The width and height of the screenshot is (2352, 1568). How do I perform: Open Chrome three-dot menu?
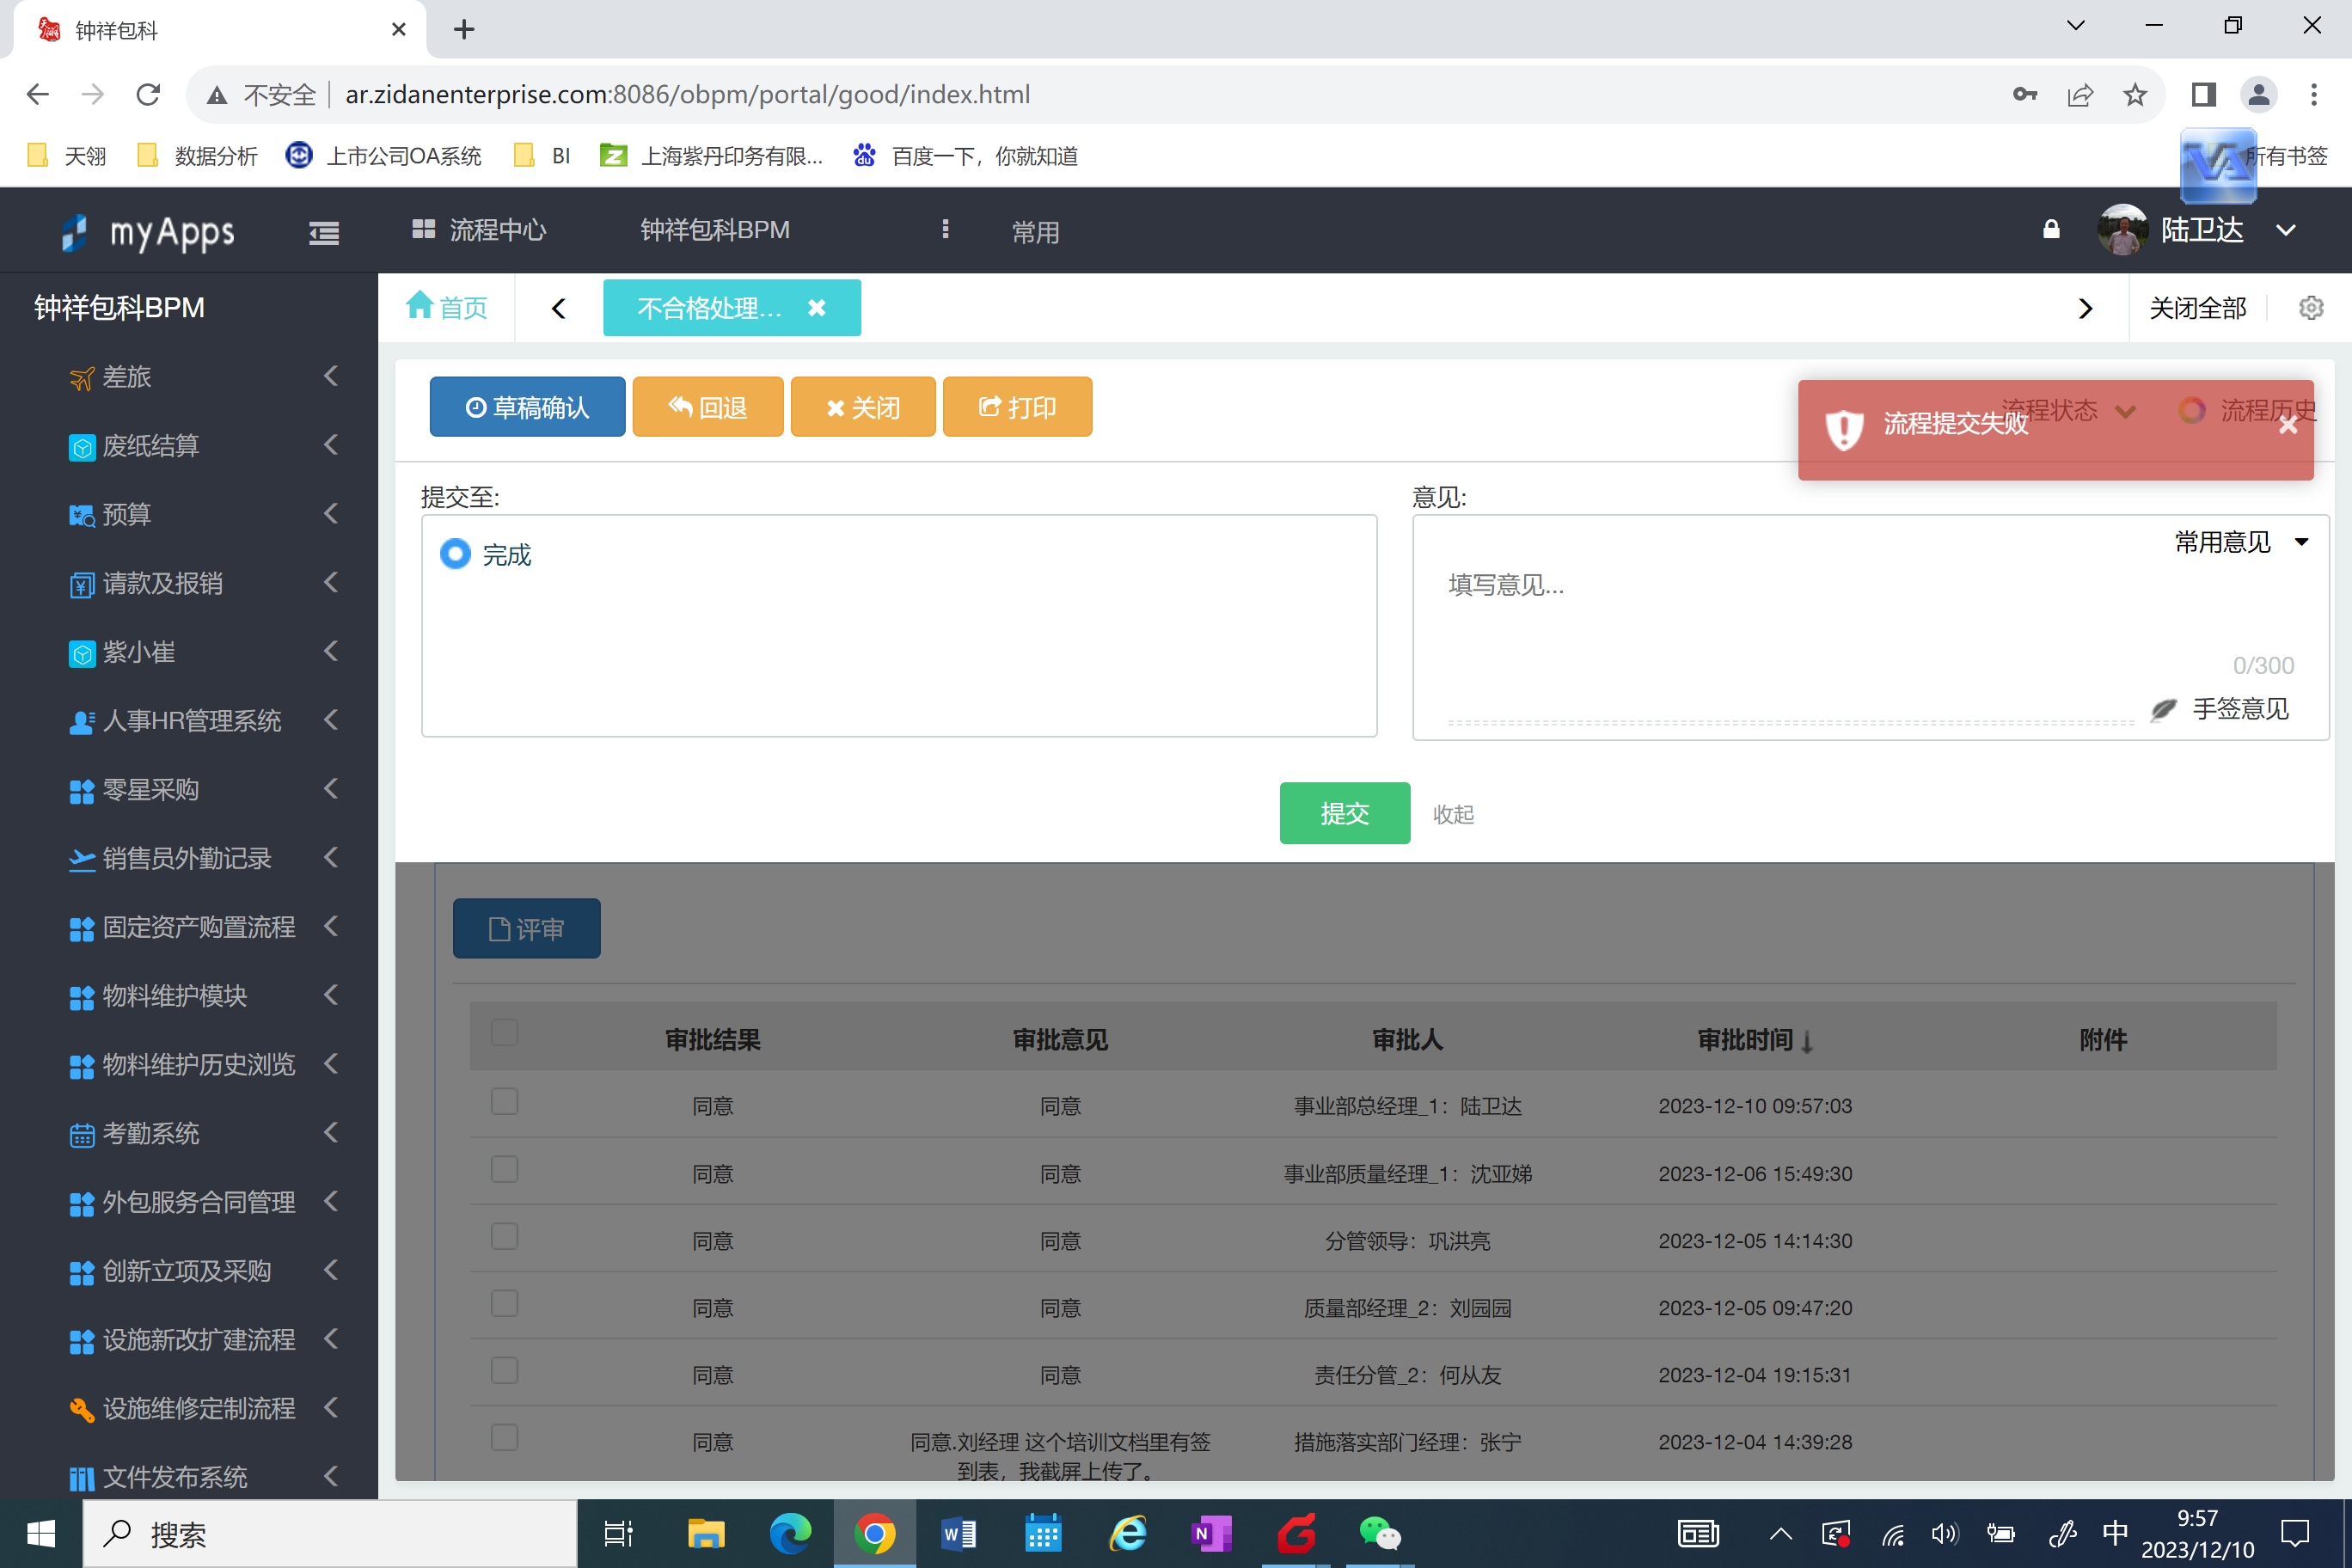click(x=2314, y=94)
